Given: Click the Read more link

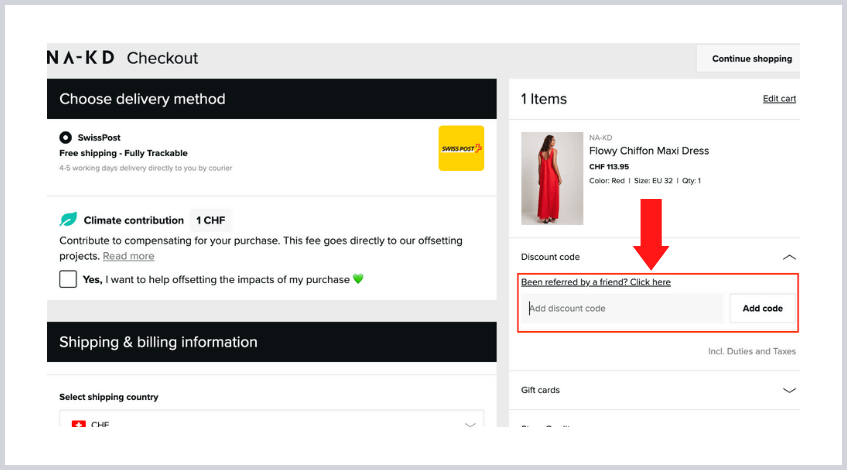Looking at the screenshot, I should point(128,256).
